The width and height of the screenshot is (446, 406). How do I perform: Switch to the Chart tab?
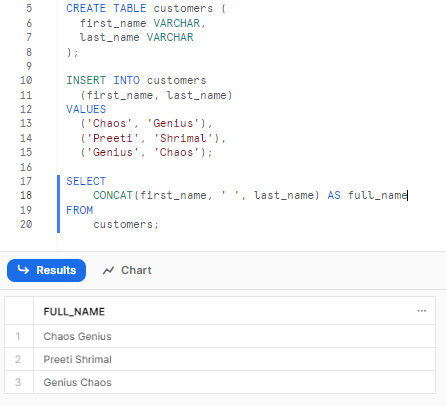pos(127,270)
